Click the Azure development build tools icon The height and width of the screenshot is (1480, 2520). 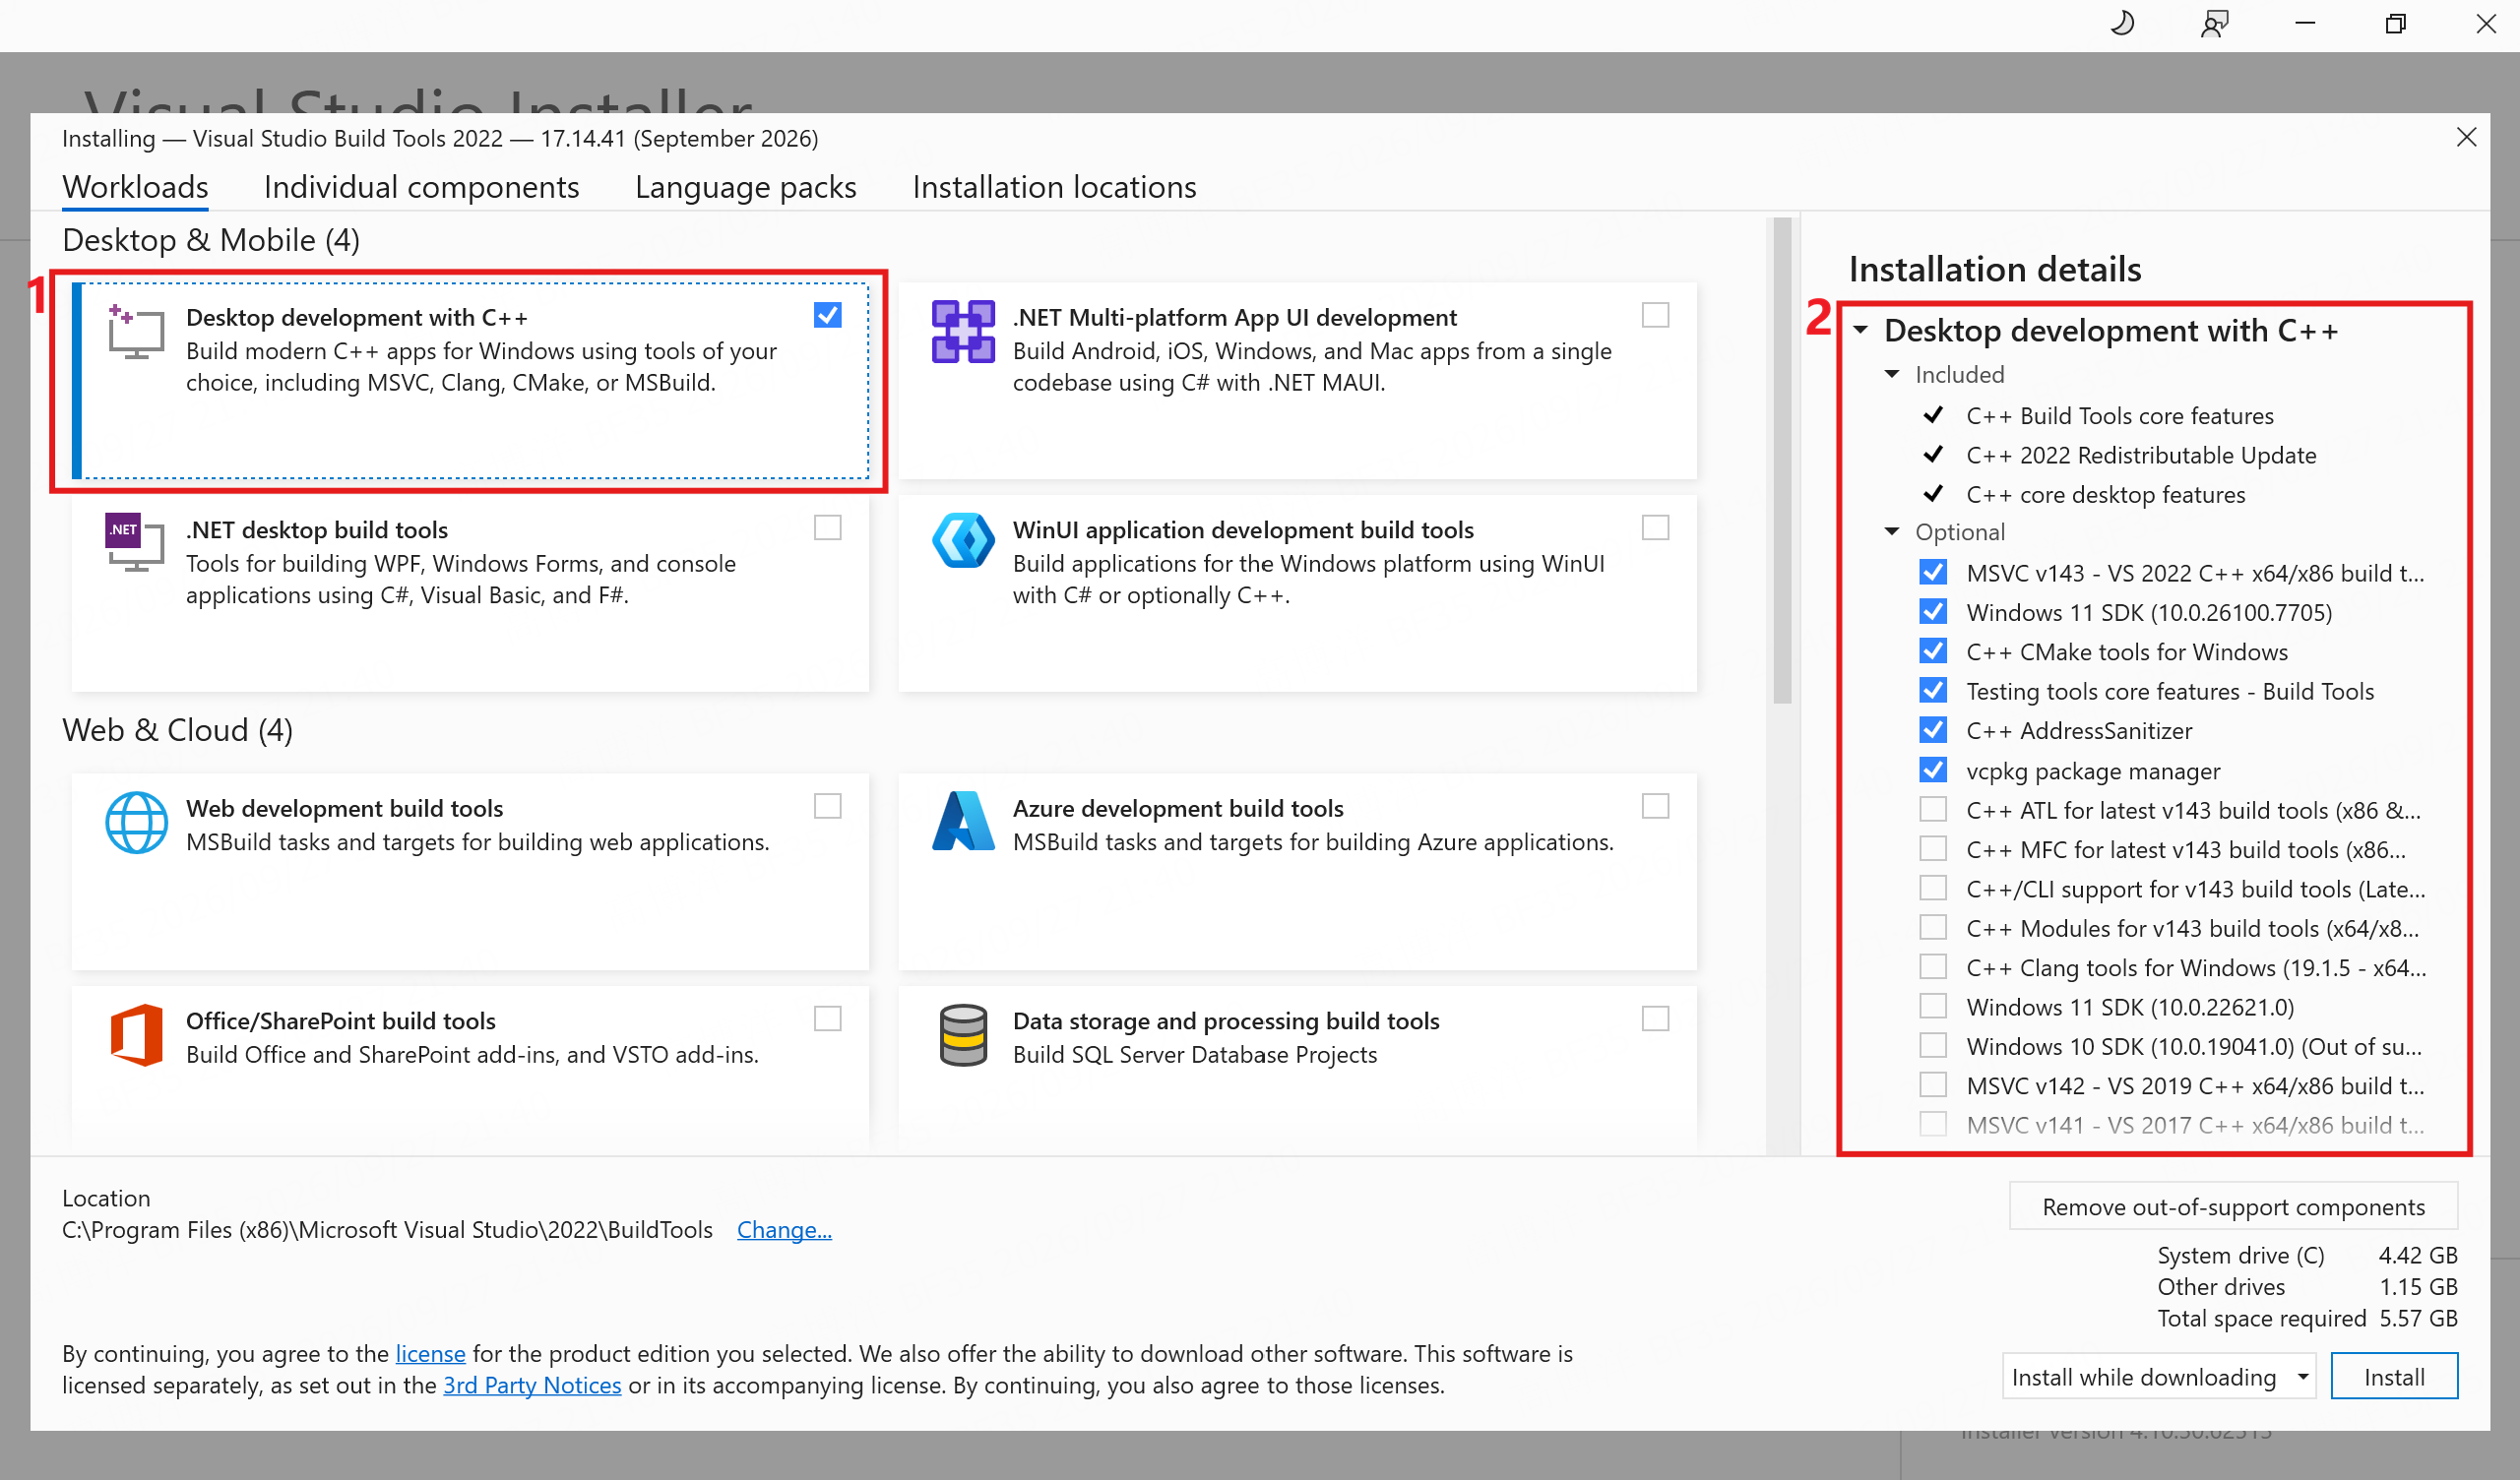(x=963, y=821)
